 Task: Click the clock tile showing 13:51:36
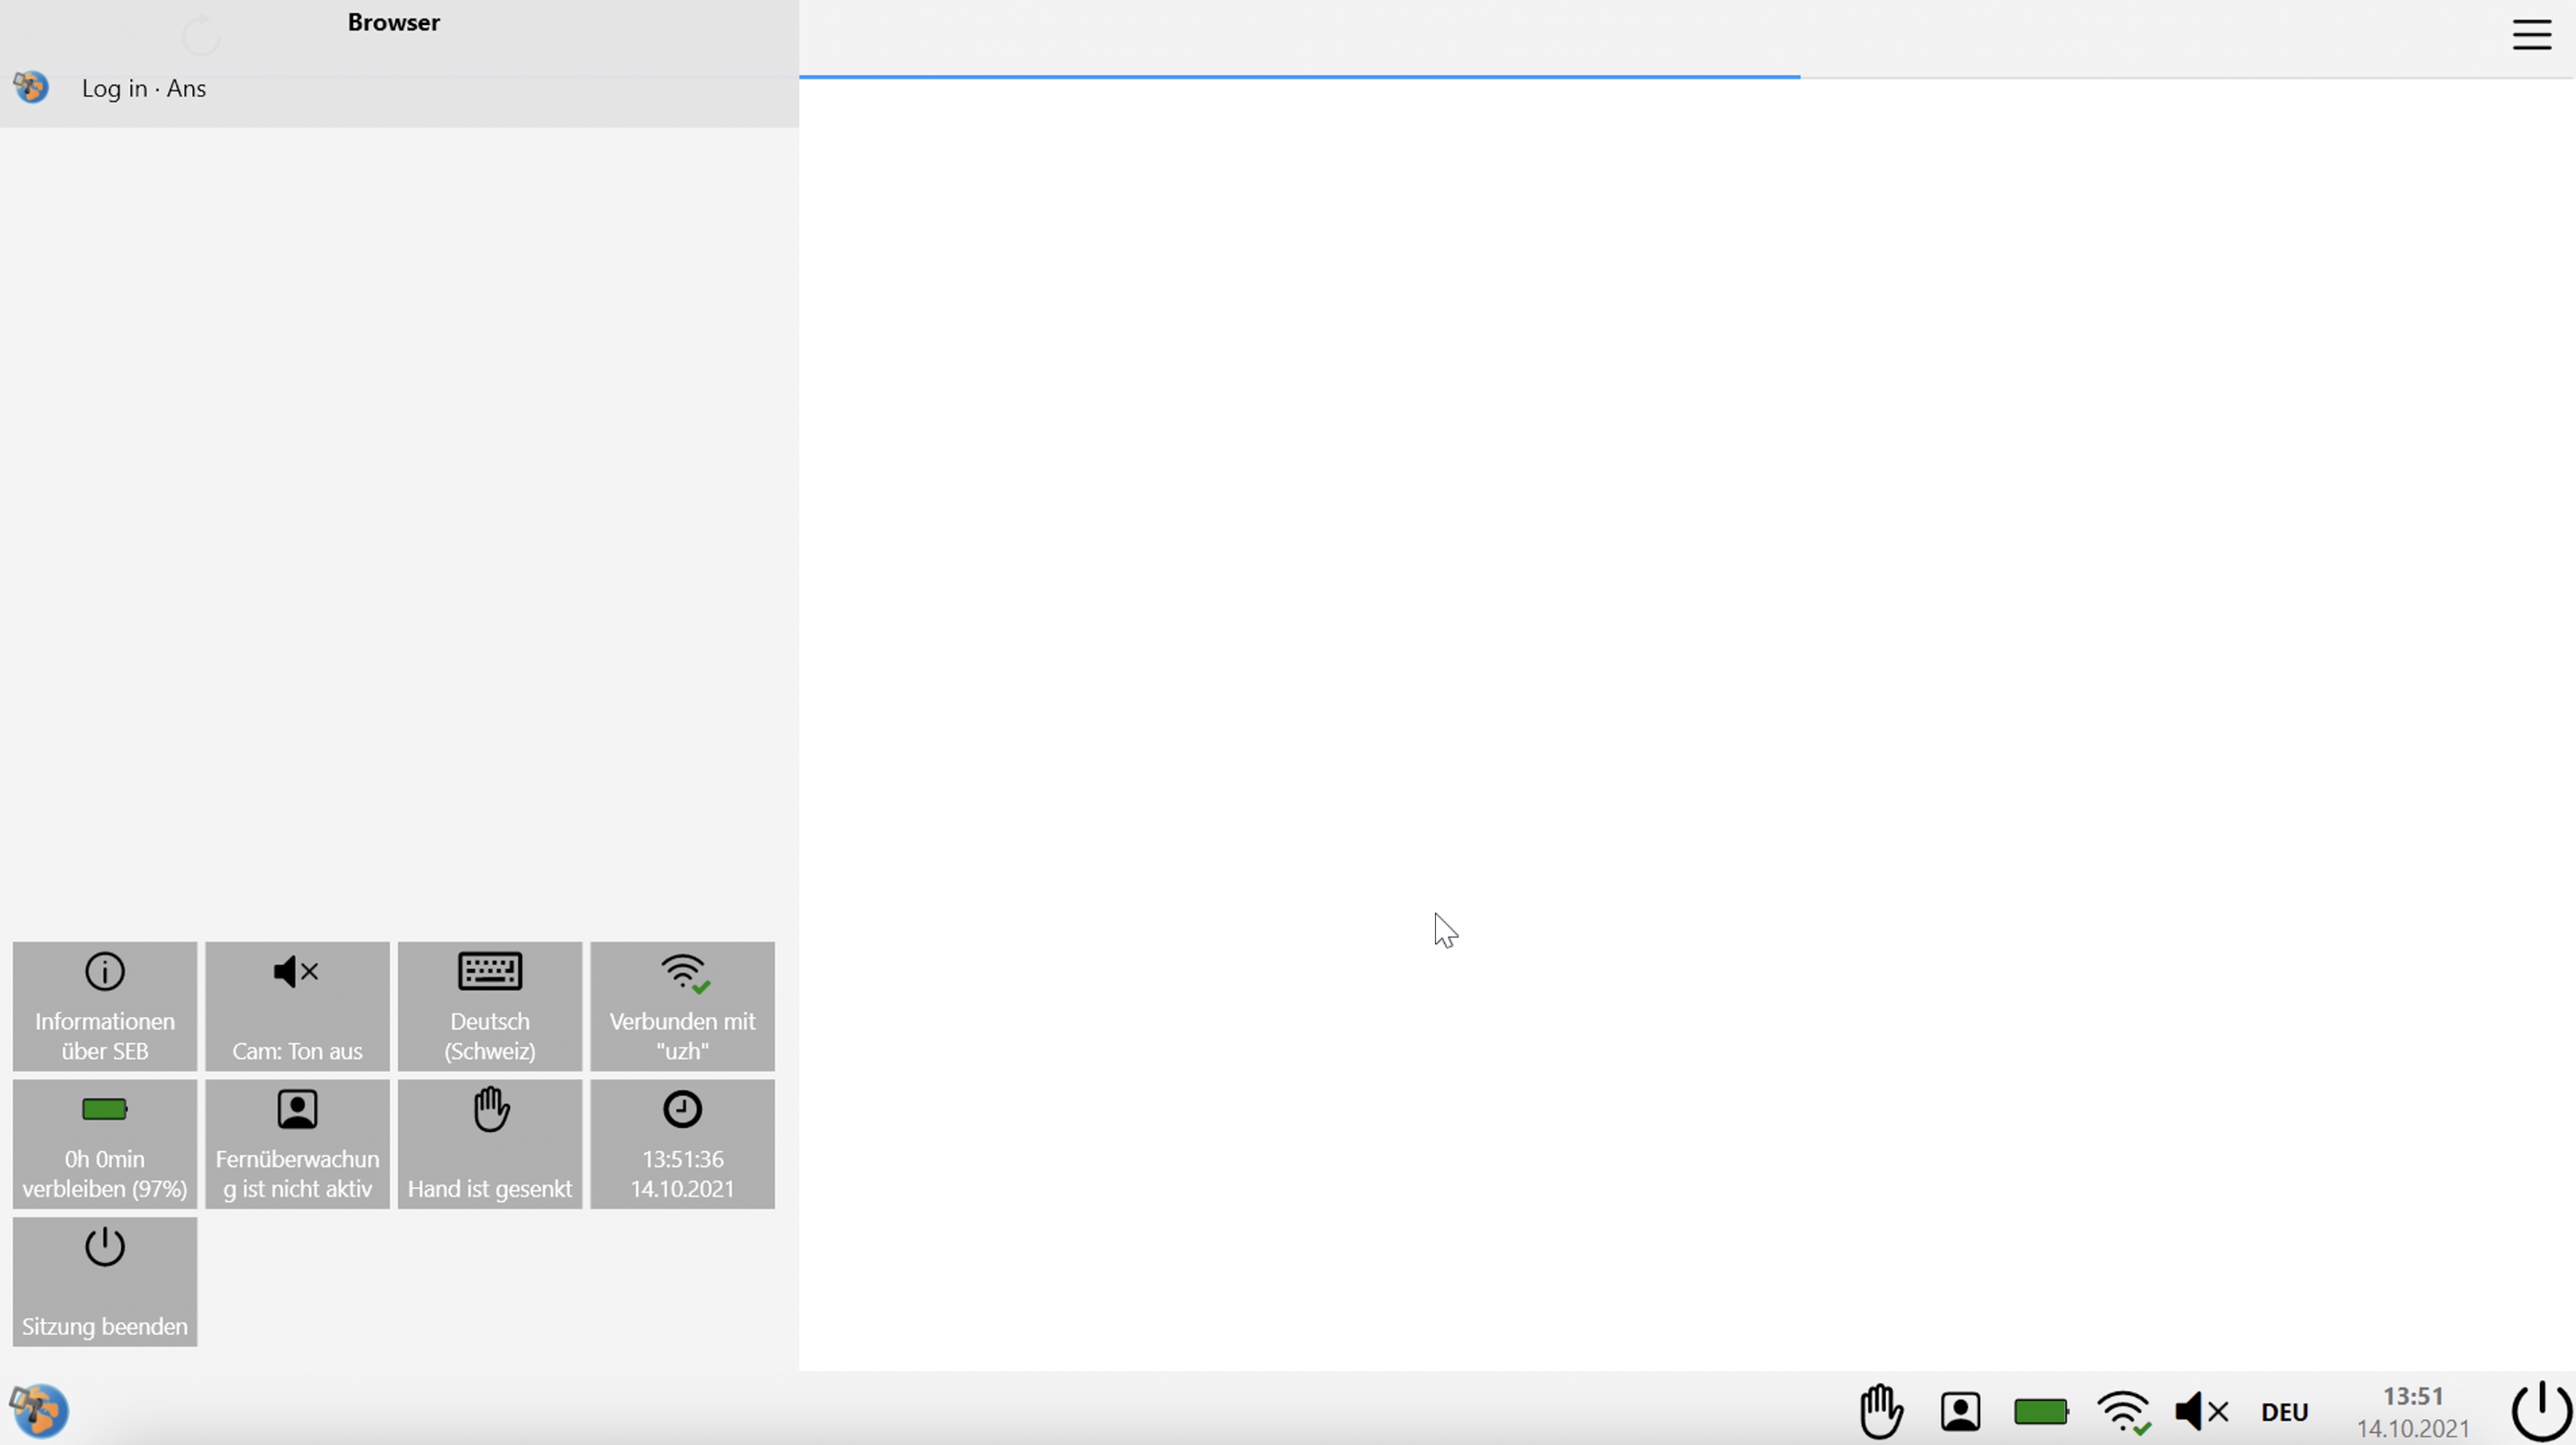(682, 1144)
